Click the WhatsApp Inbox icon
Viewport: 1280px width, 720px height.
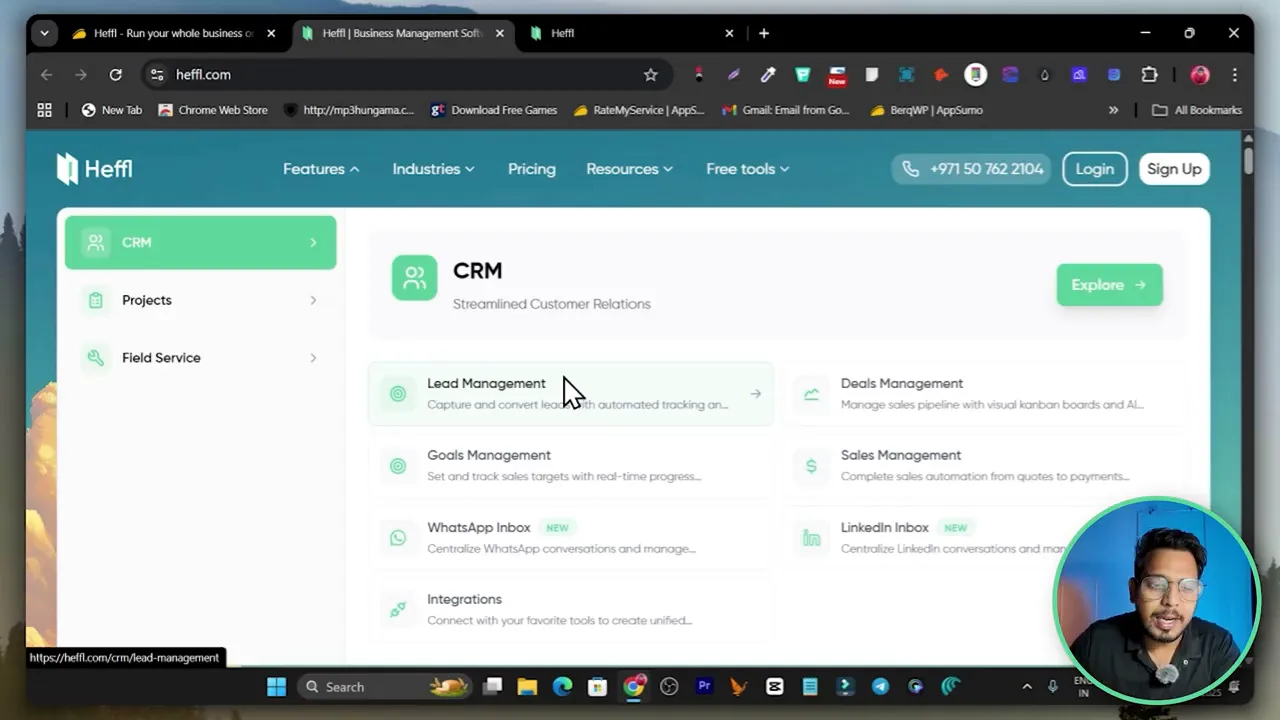click(399, 537)
